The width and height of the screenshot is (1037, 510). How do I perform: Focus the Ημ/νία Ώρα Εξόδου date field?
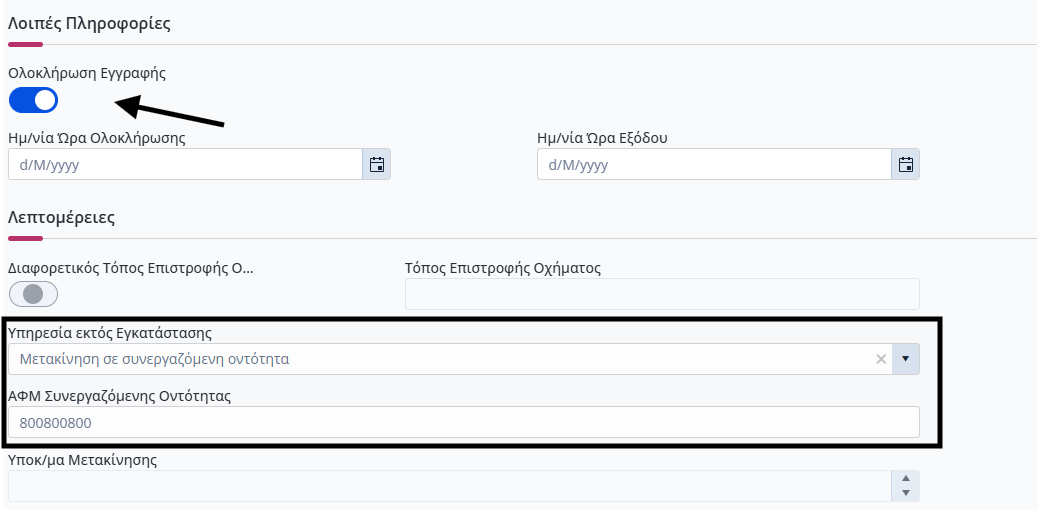tap(714, 164)
